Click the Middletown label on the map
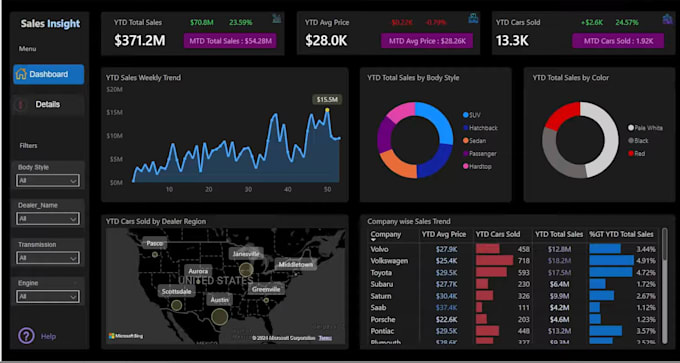Image resolution: width=680 pixels, height=363 pixels. click(x=296, y=264)
